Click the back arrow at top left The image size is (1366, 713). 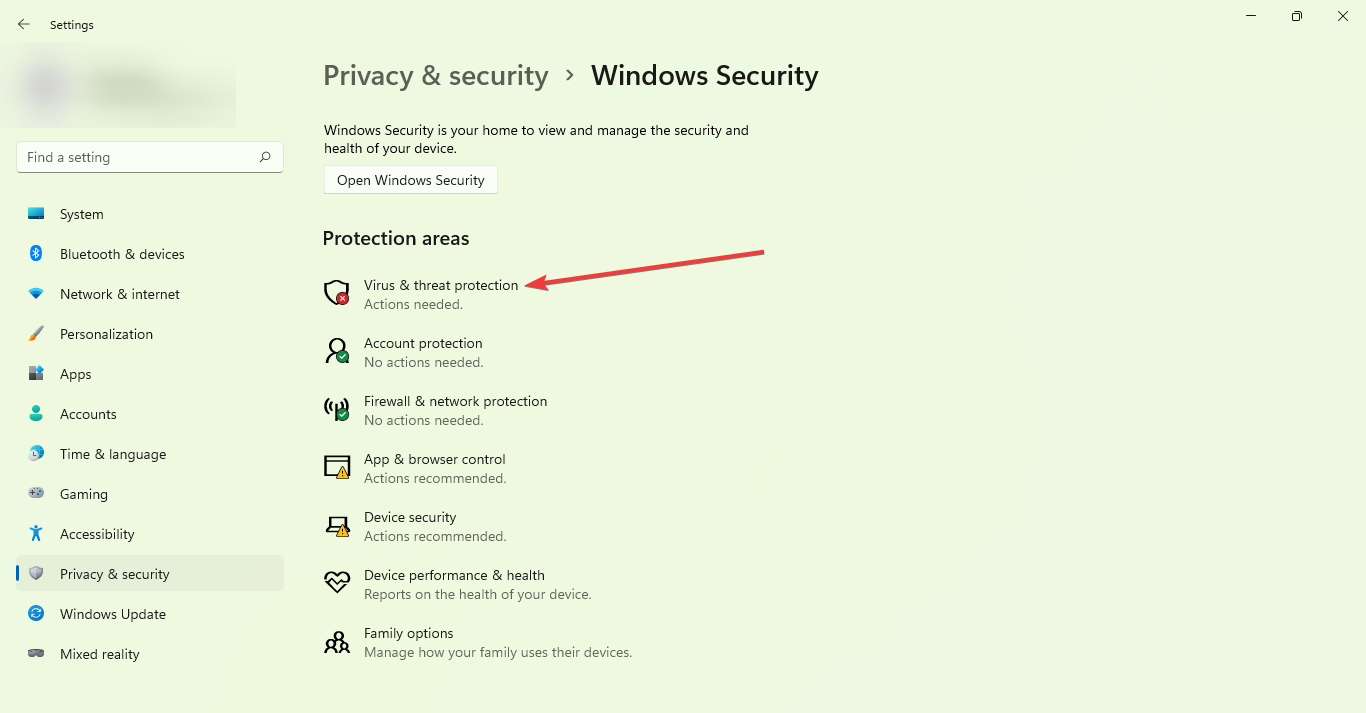23,24
